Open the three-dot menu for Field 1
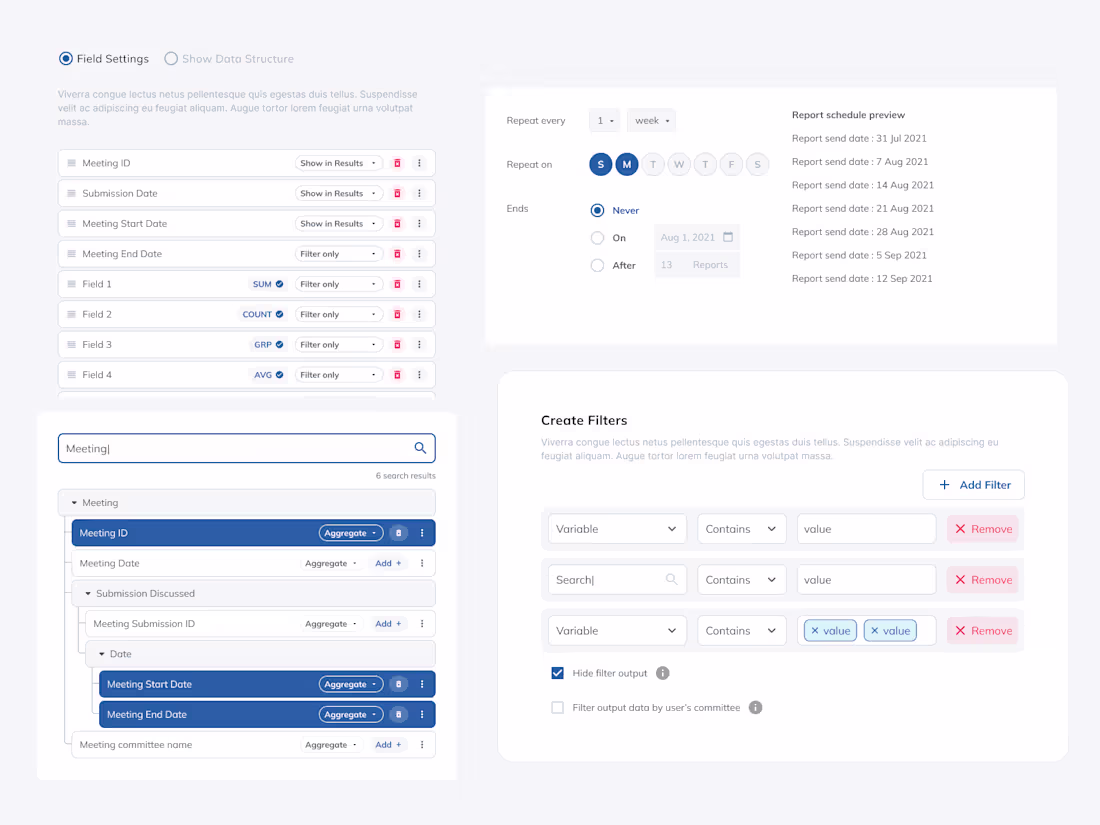Image resolution: width=1100 pixels, height=825 pixels. tap(421, 284)
